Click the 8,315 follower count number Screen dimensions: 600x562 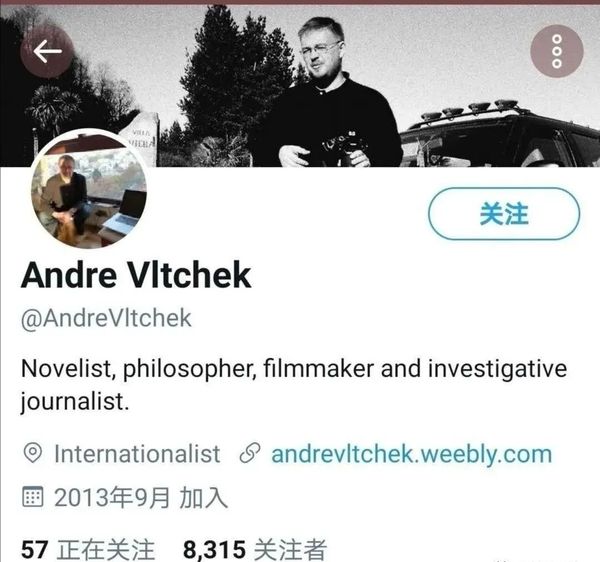point(214,550)
